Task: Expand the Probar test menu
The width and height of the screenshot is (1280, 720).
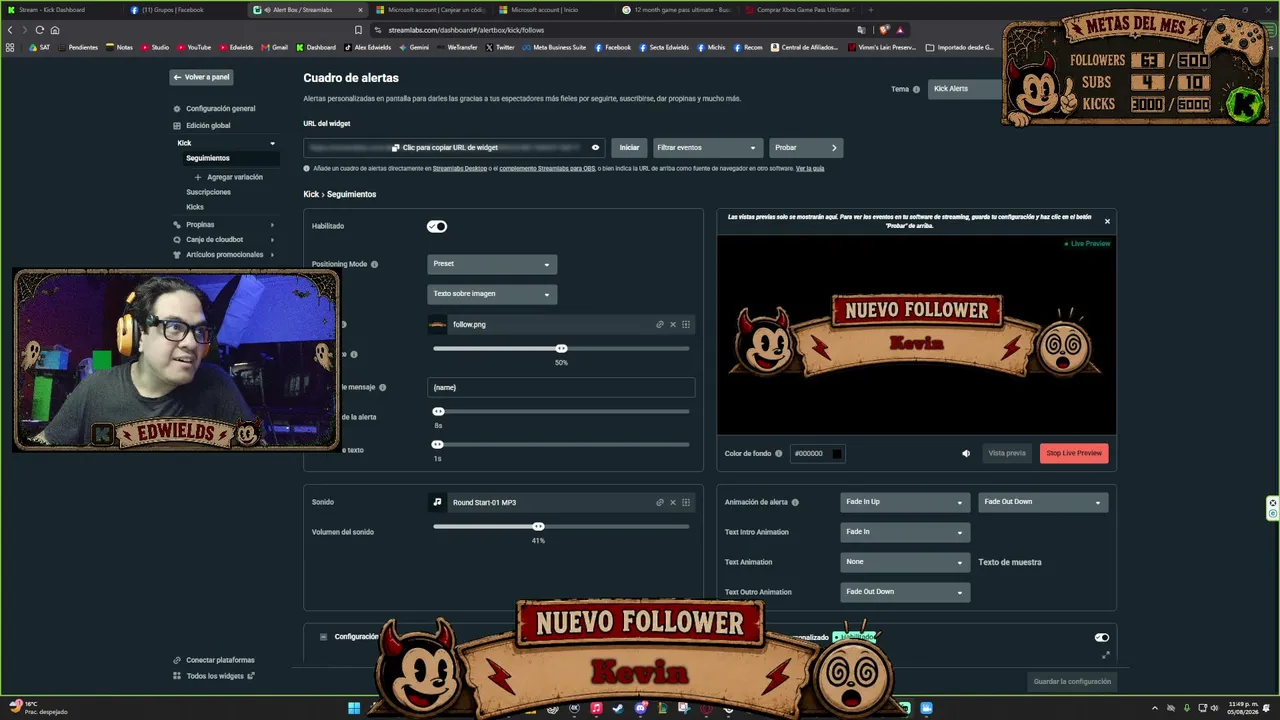Action: click(806, 147)
